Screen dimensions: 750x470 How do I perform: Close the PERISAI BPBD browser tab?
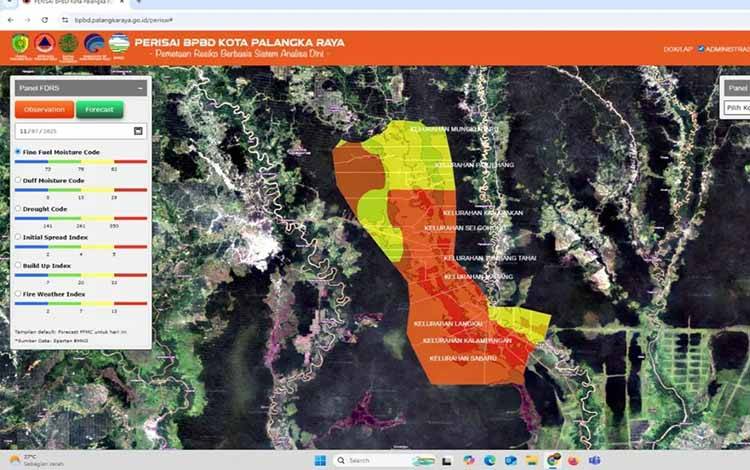121,2
